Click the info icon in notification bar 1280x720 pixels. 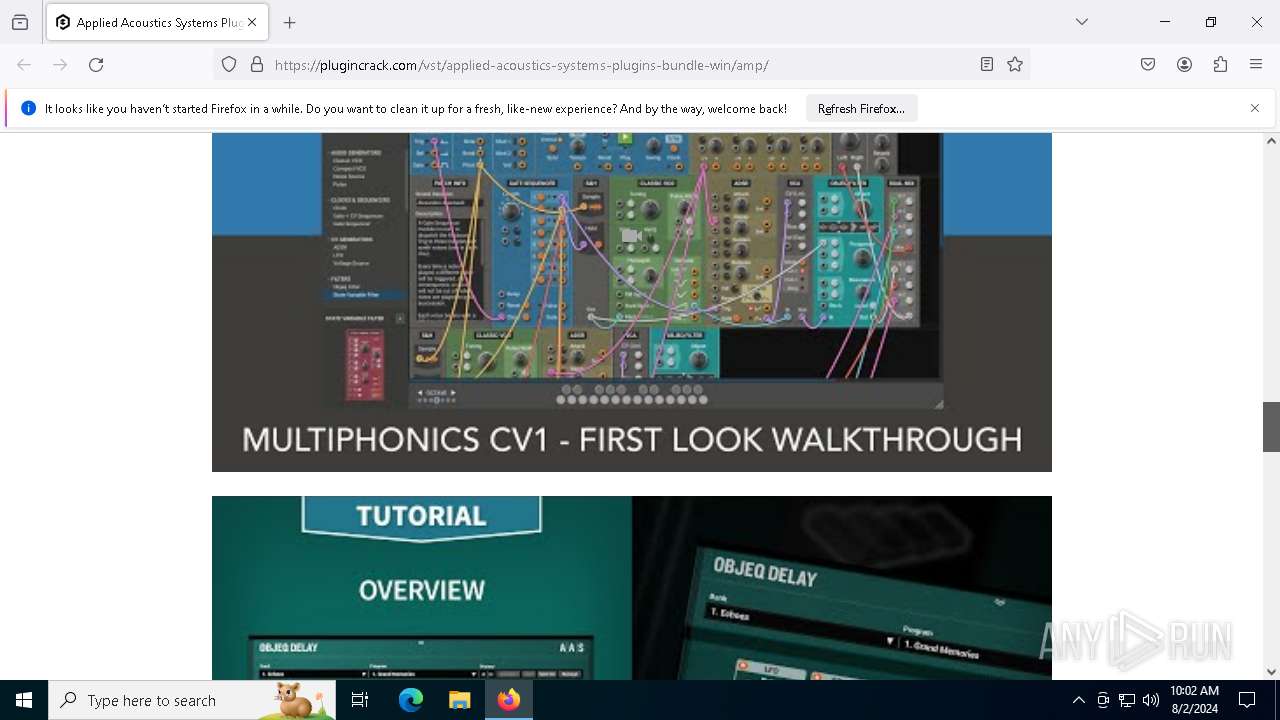point(28,108)
